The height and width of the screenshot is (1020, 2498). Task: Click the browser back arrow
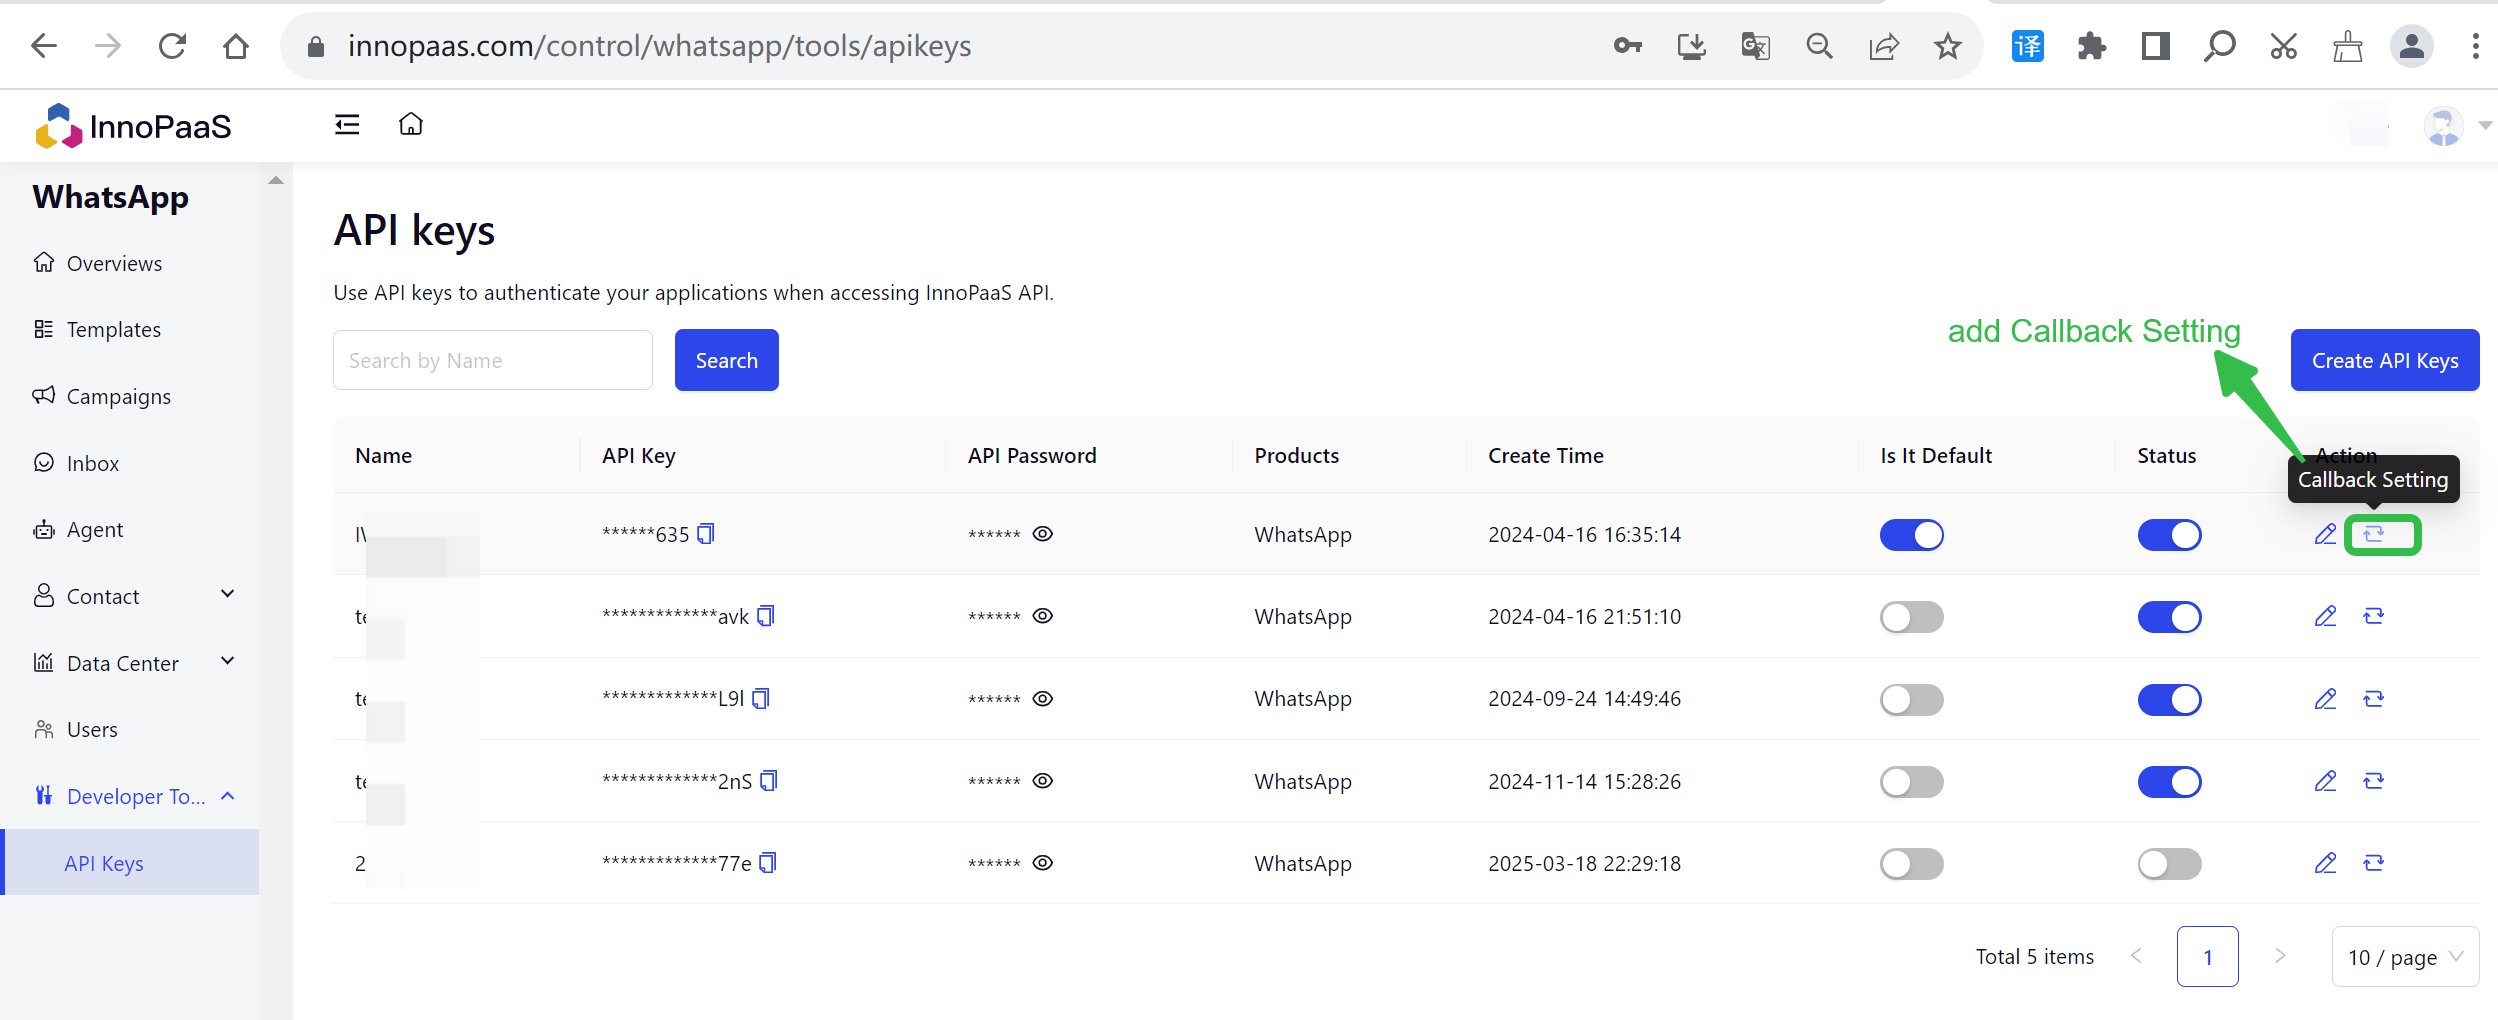pyautogui.click(x=44, y=46)
